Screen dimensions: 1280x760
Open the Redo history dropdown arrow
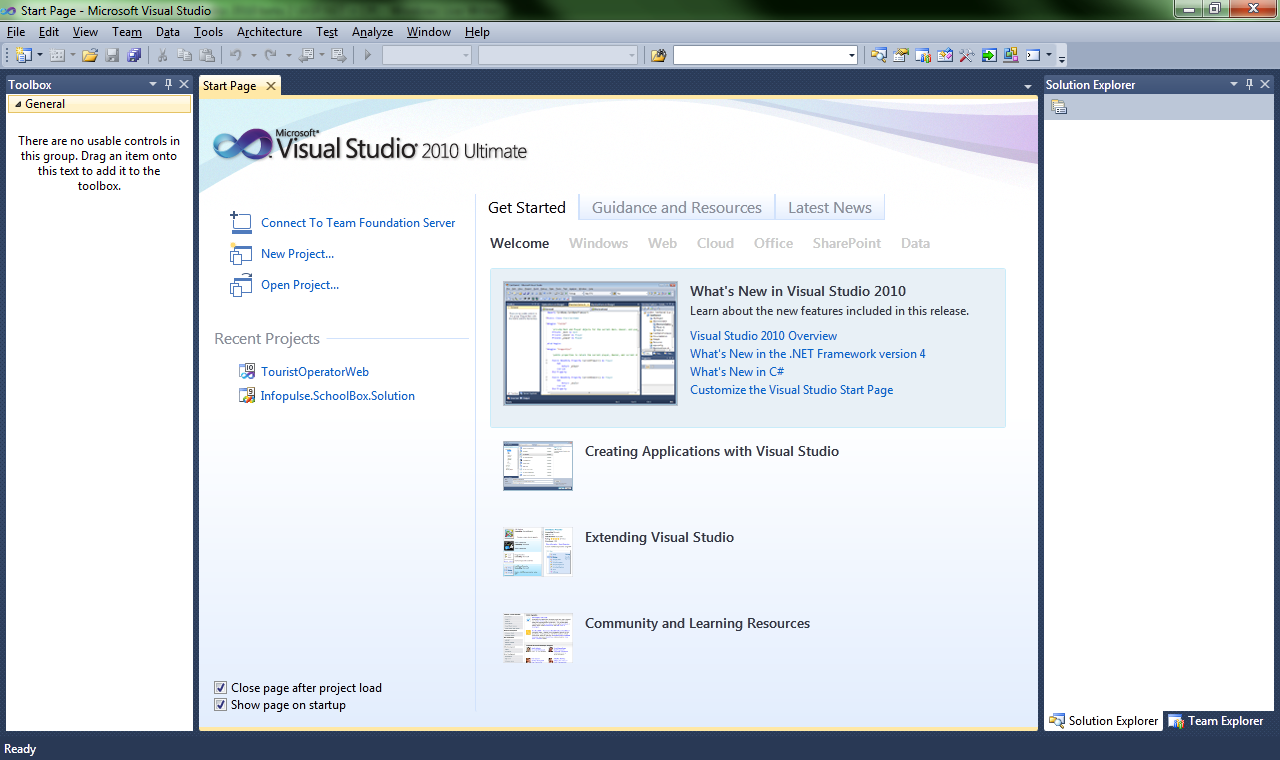[x=289, y=55]
